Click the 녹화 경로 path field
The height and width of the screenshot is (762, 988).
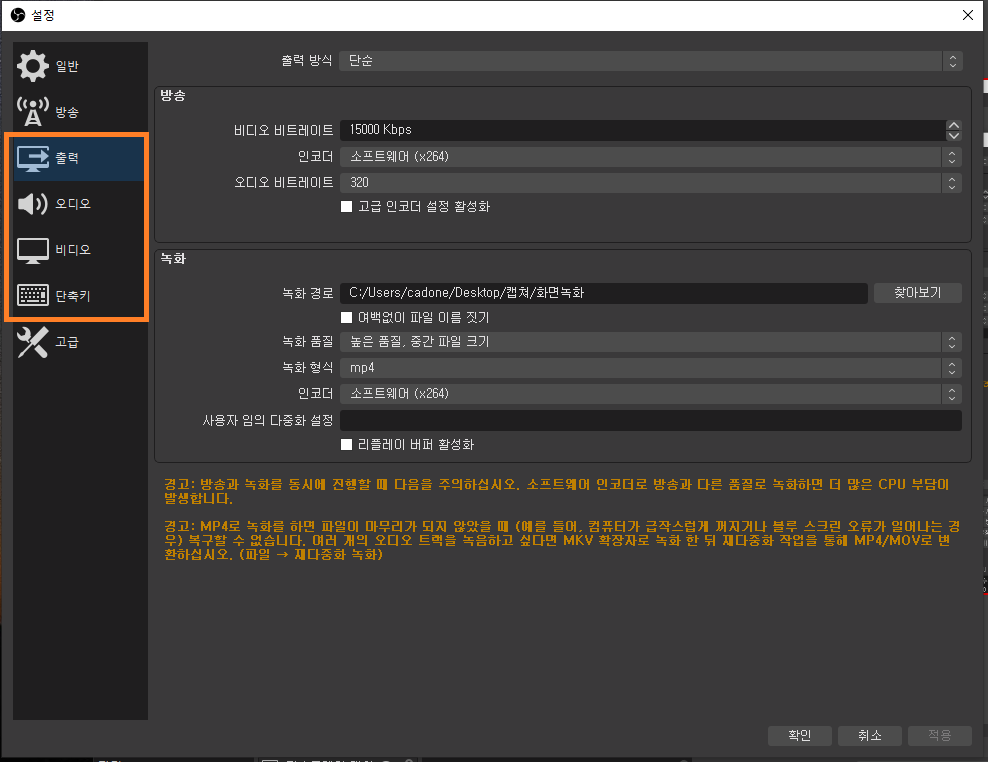pyautogui.click(x=604, y=293)
